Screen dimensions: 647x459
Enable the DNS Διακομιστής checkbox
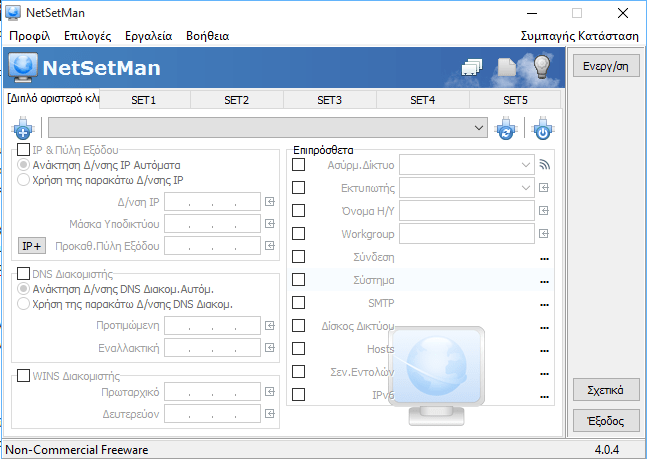[x=23, y=273]
